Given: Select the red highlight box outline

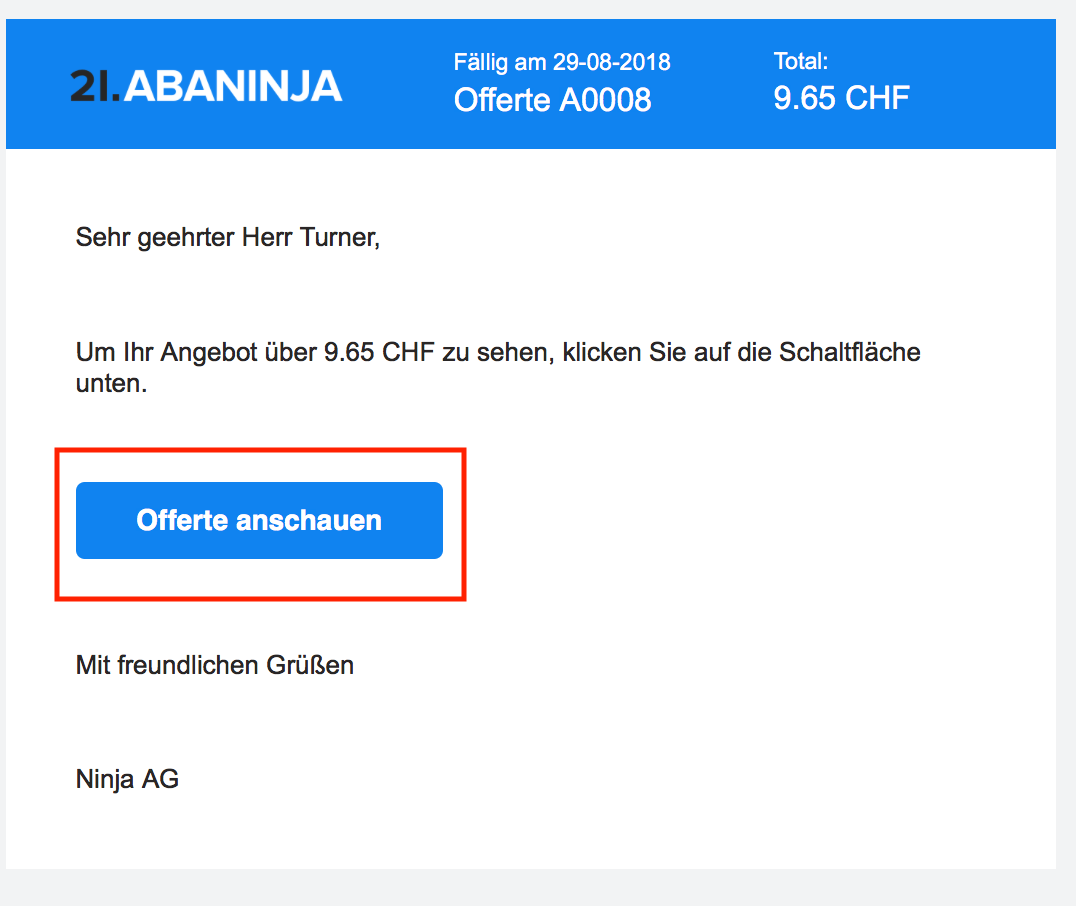Looking at the screenshot, I should [260, 450].
